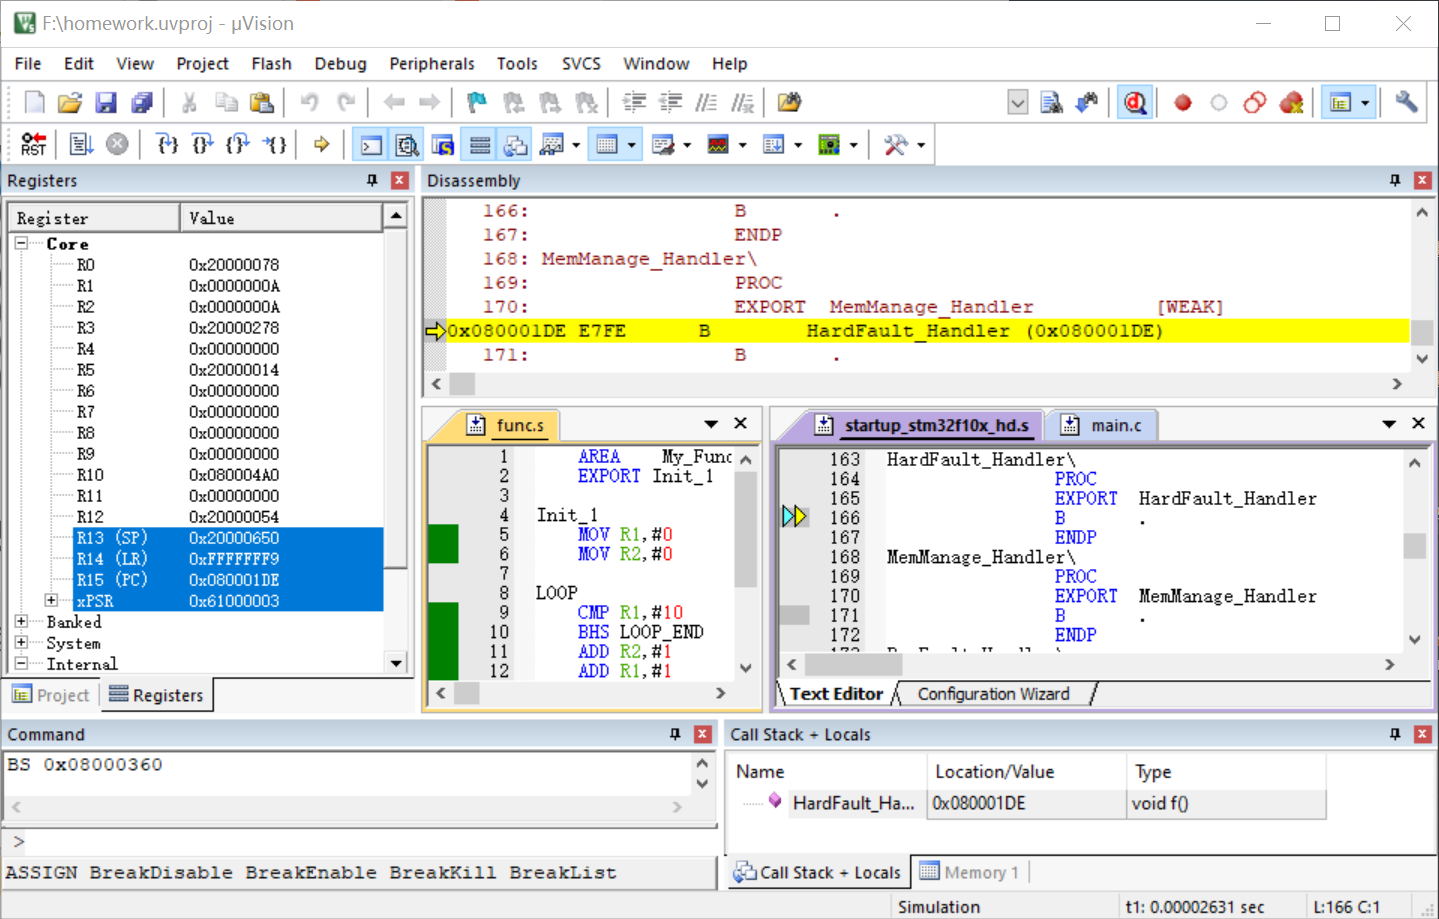Toggle the Symbols Window icon
The height and width of the screenshot is (919, 1439).
[442, 145]
